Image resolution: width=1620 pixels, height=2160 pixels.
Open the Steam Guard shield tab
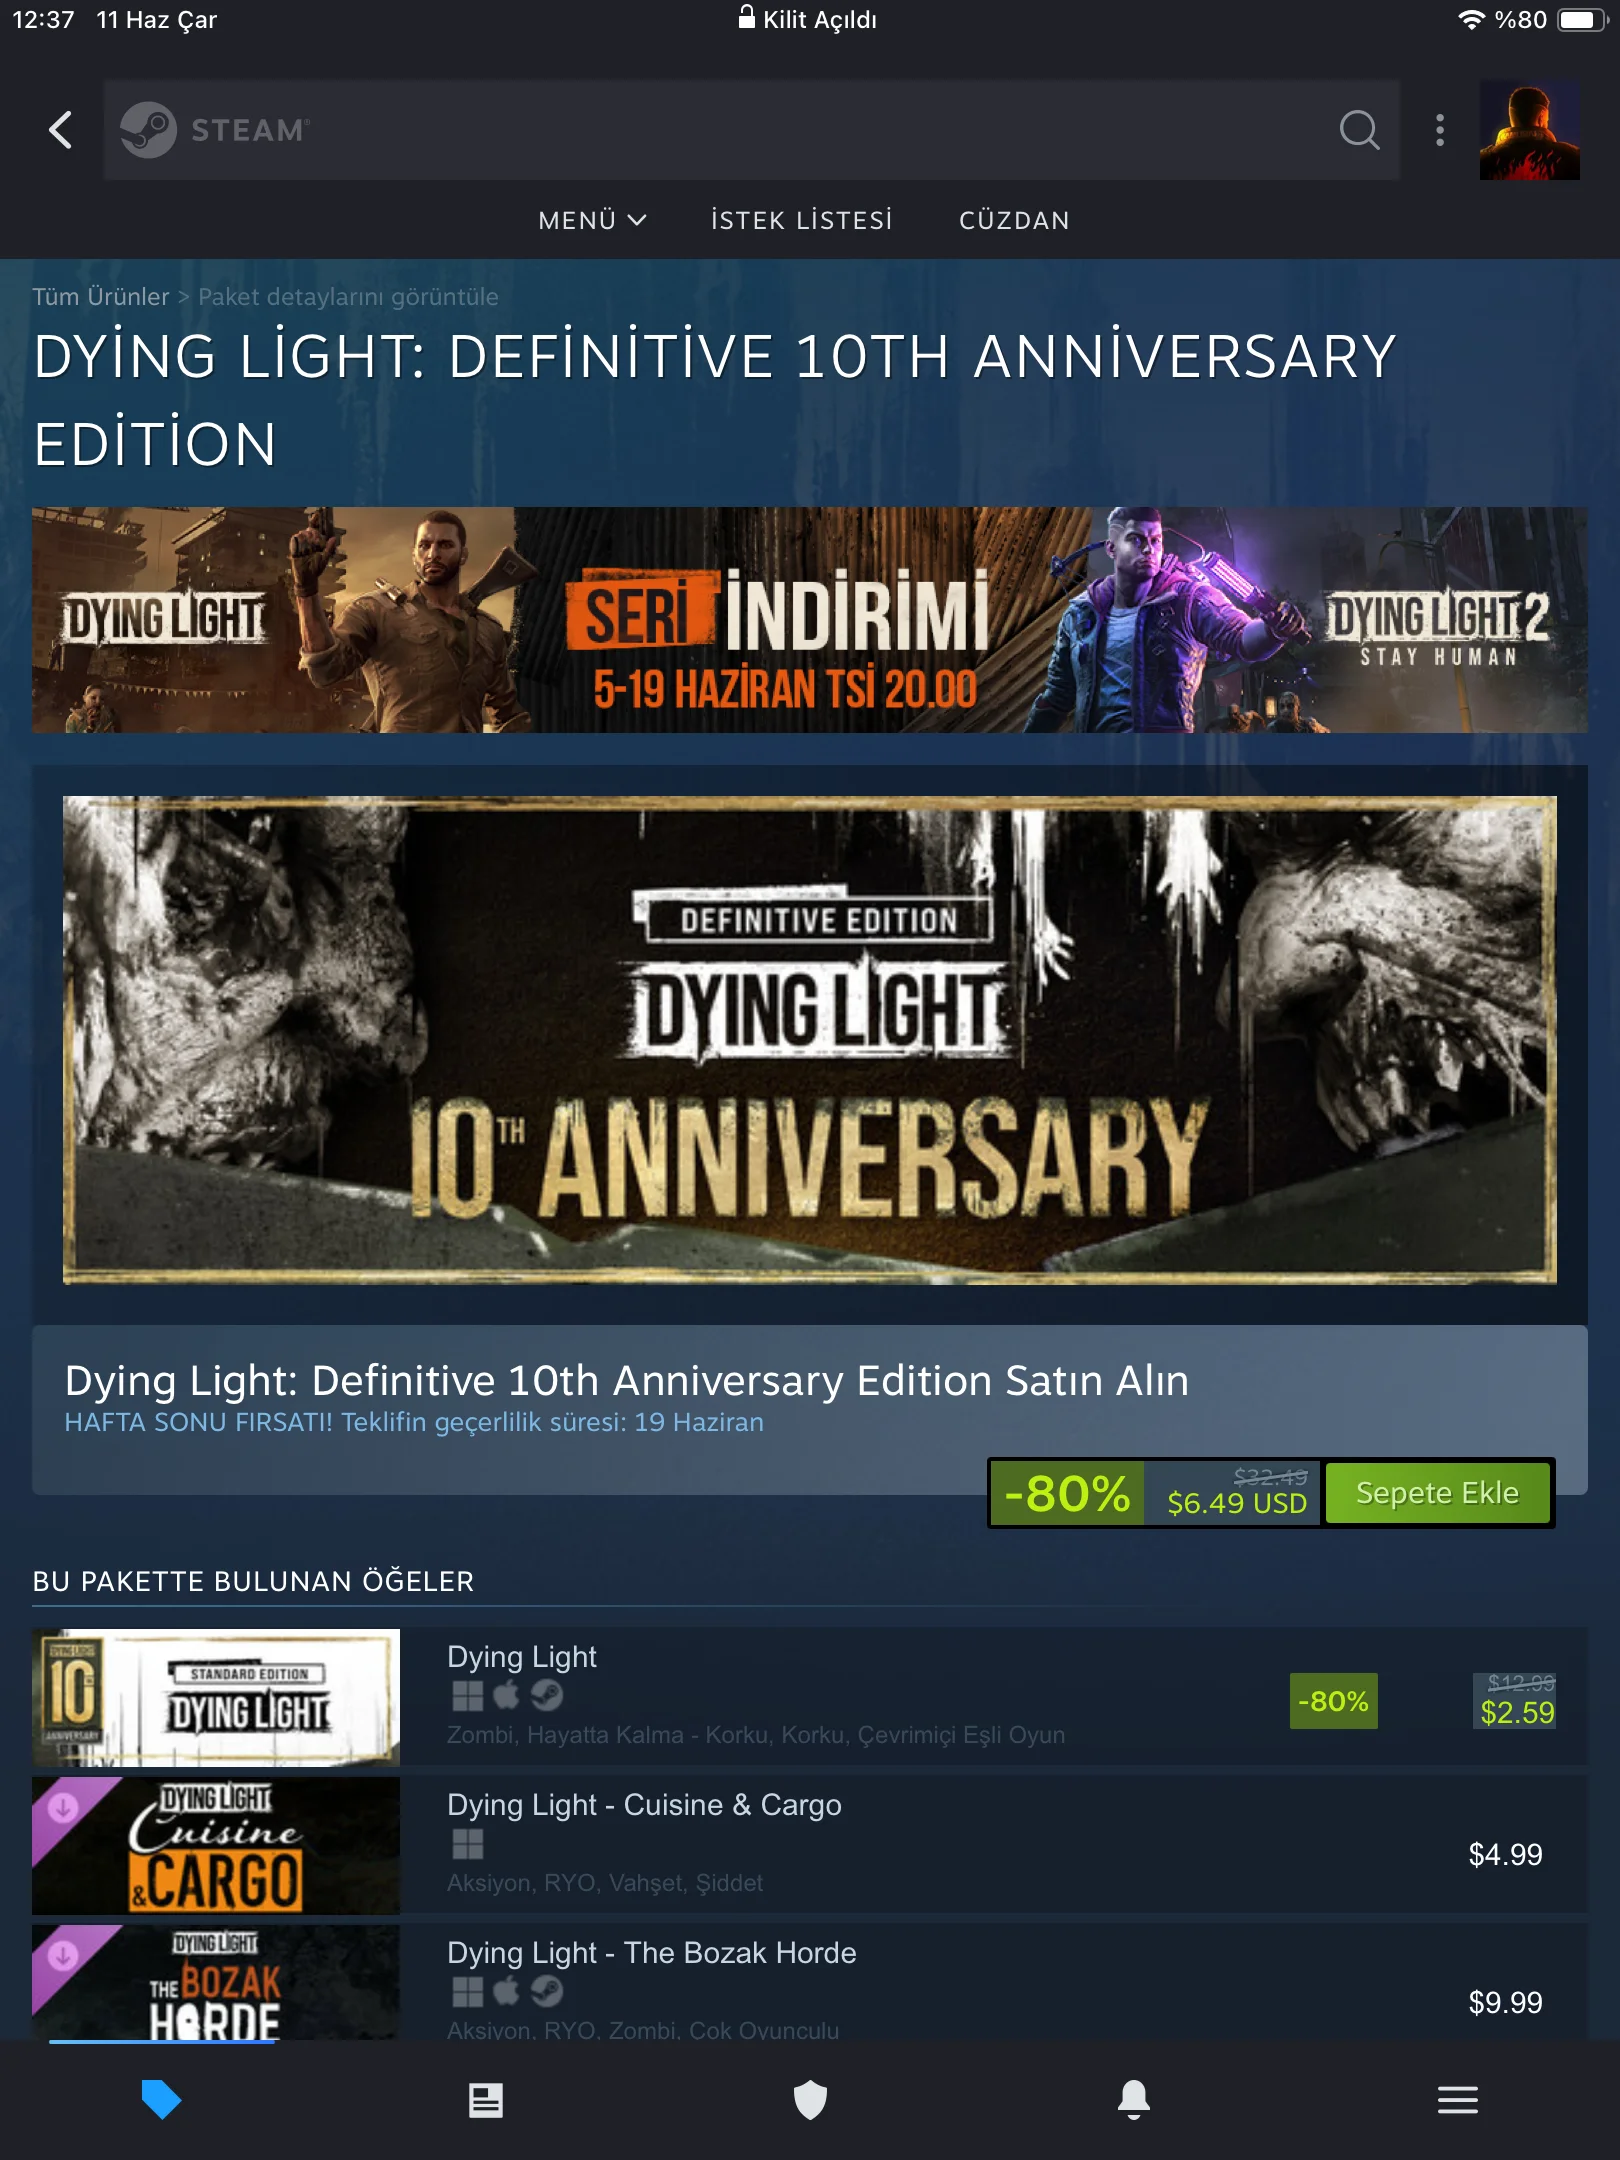coord(810,2100)
